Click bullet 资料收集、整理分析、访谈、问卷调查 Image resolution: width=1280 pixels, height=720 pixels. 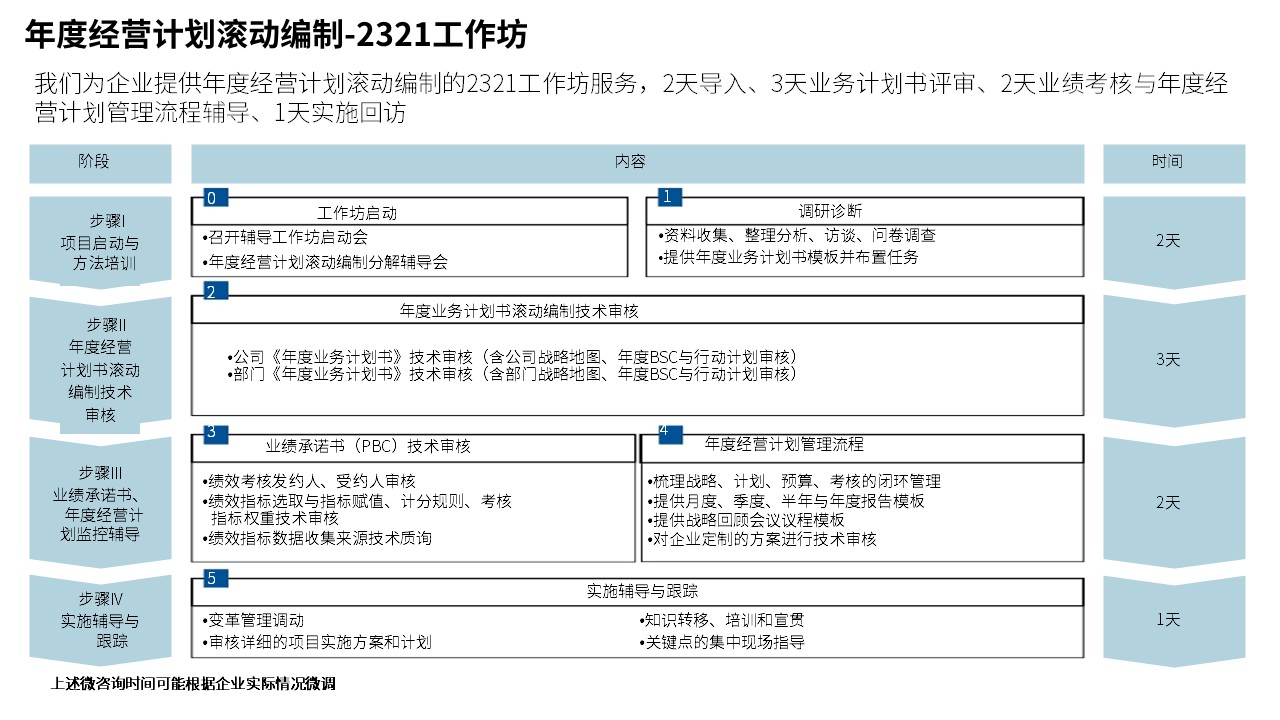pos(798,236)
